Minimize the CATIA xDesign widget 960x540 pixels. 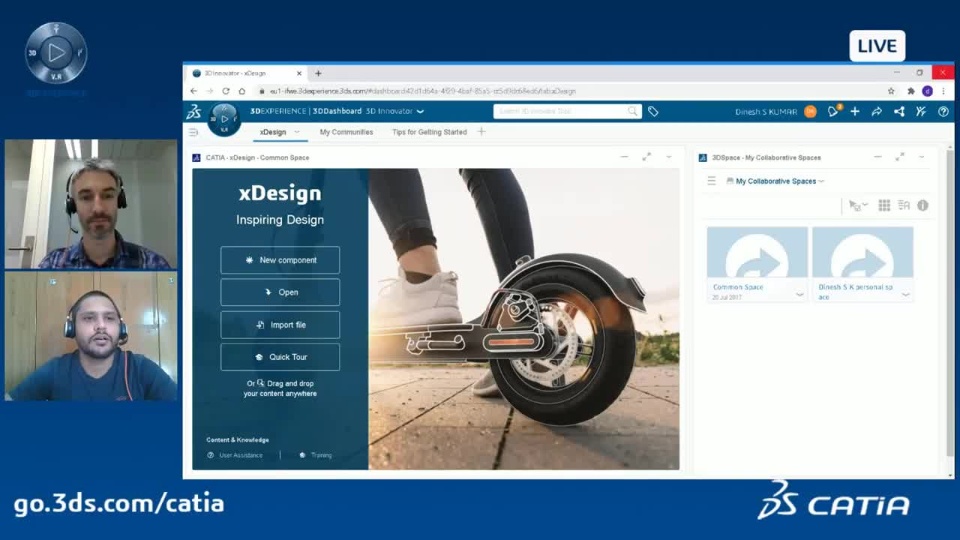pyautogui.click(x=624, y=157)
